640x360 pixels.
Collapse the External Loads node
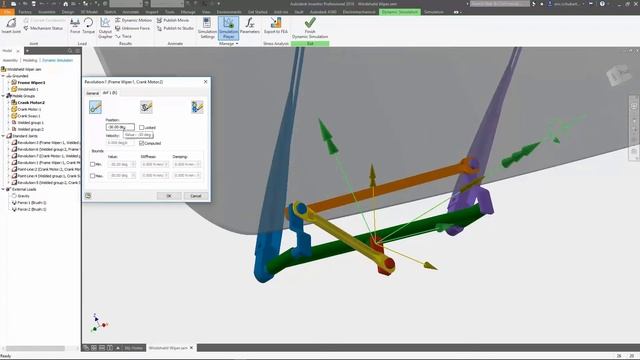pos(3,189)
